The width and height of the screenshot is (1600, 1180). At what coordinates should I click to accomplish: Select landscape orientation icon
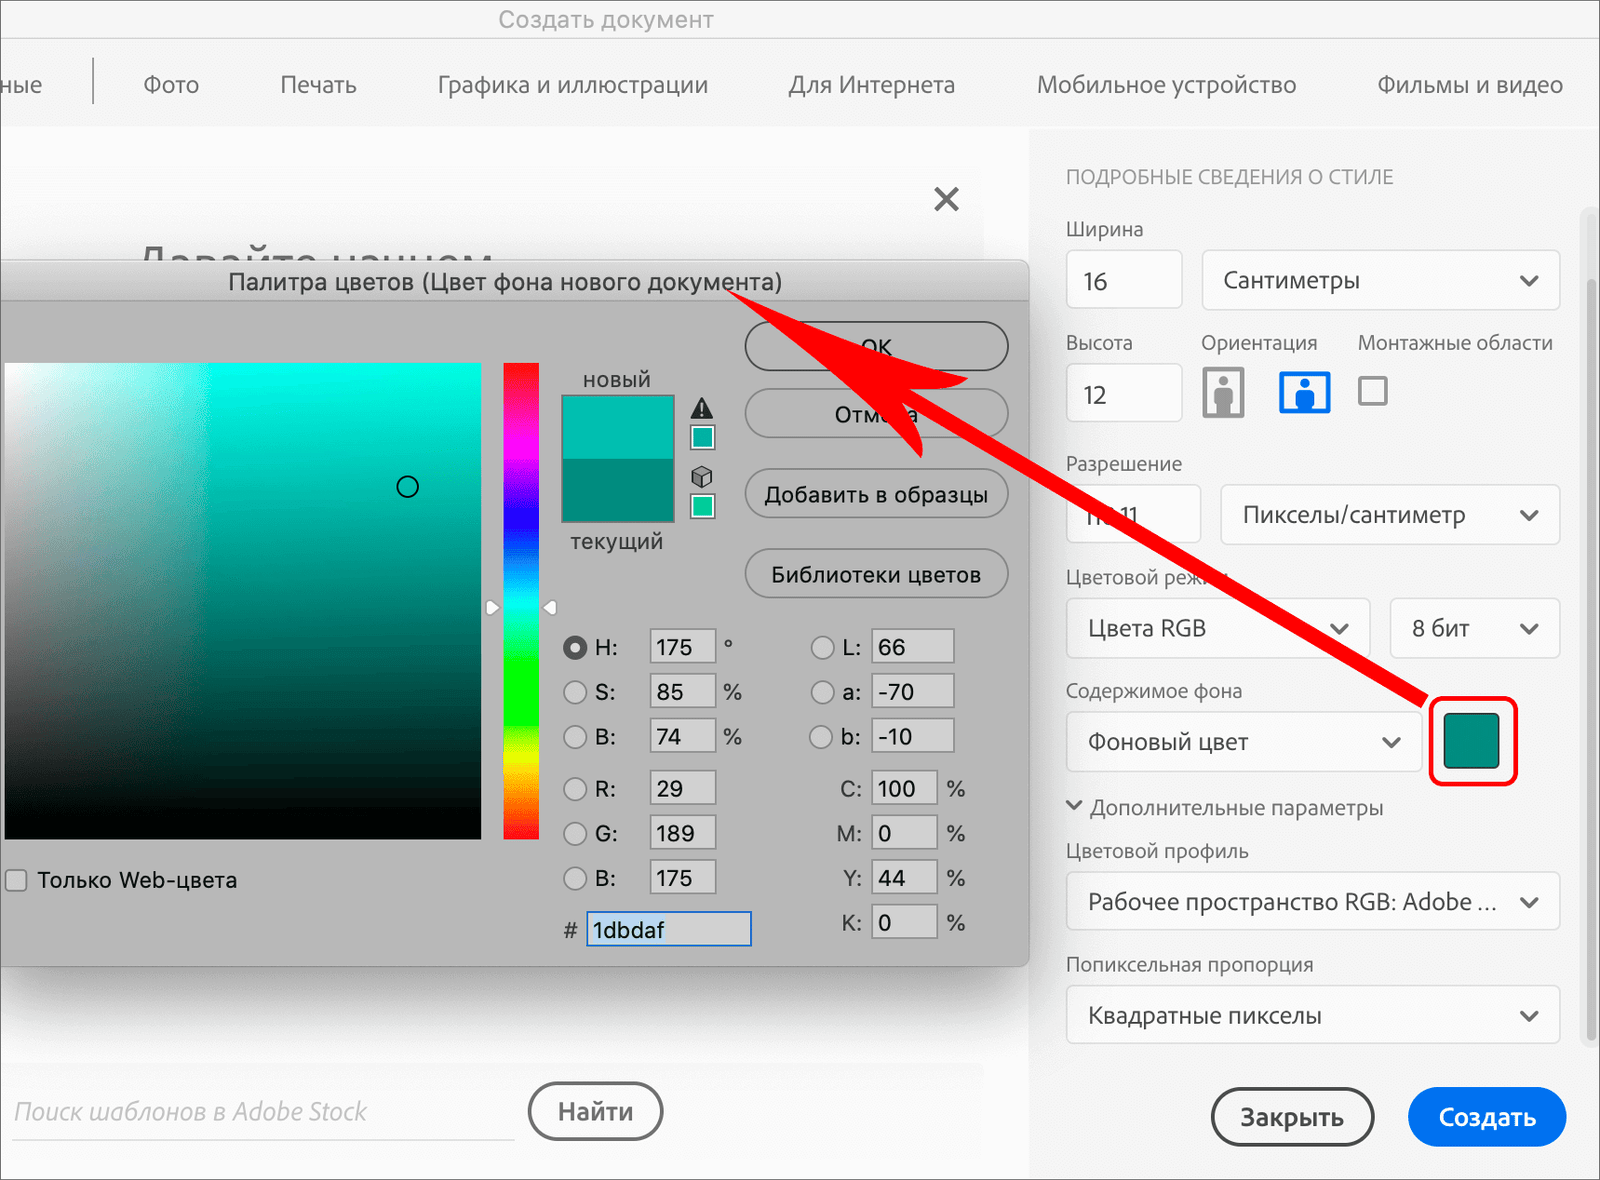[x=1304, y=392]
